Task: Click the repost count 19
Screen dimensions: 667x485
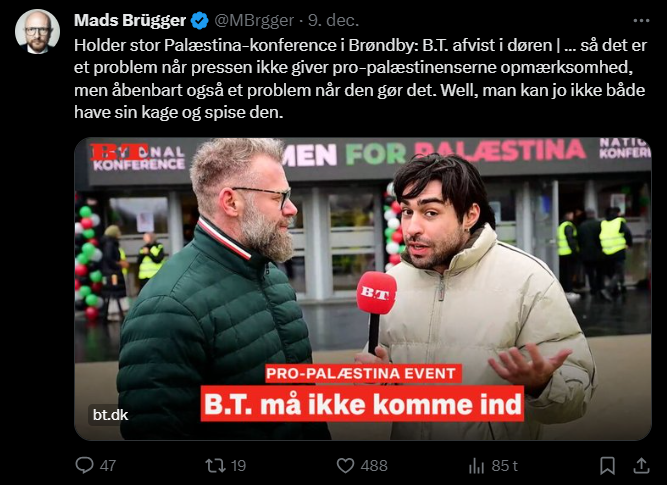Action: (x=238, y=465)
